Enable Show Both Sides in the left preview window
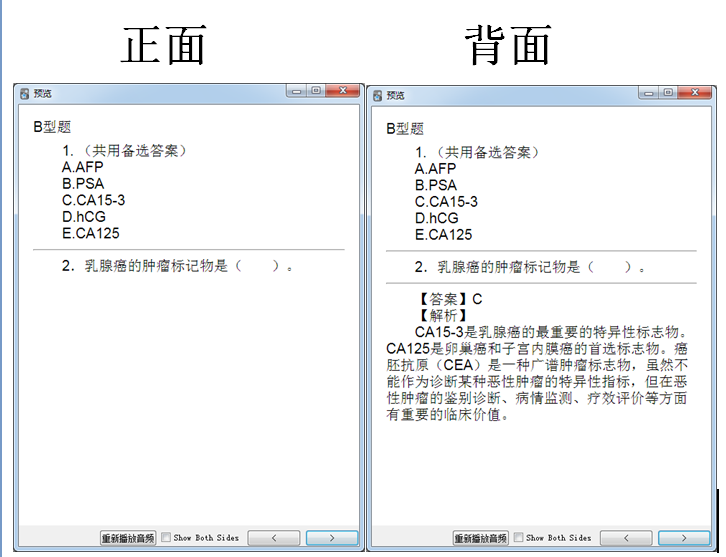The width and height of the screenshot is (726, 557). (x=166, y=538)
